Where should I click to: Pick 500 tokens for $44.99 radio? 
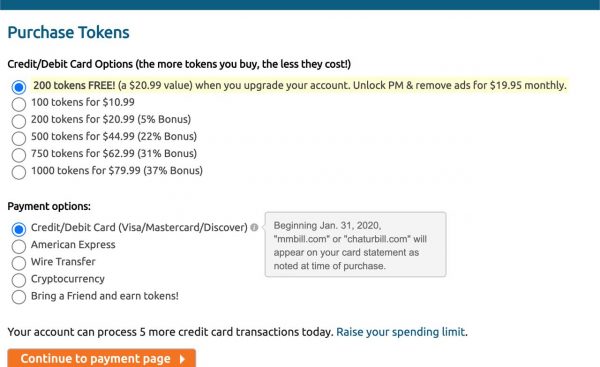click(19, 138)
